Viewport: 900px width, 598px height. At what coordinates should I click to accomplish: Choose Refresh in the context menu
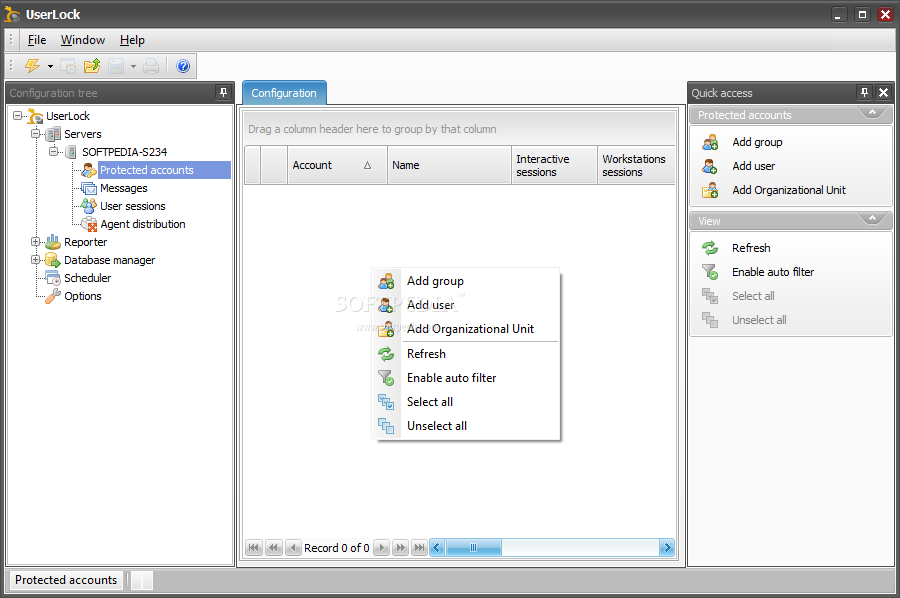pos(466,354)
